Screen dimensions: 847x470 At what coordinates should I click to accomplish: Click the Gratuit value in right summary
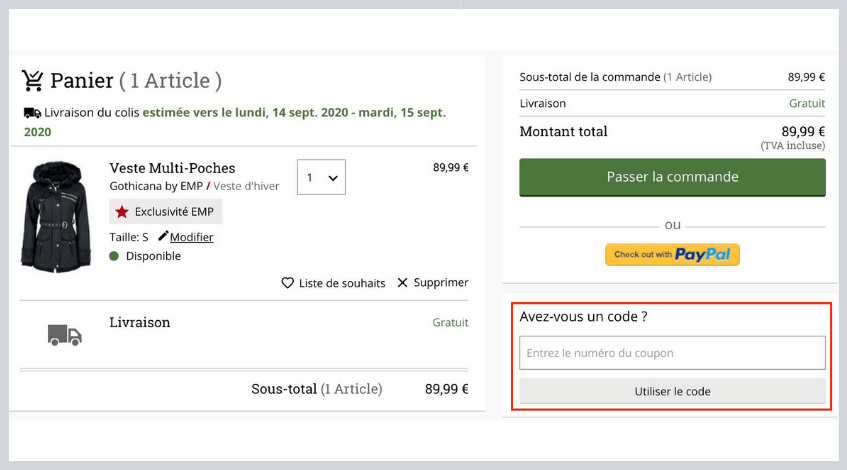coord(807,103)
